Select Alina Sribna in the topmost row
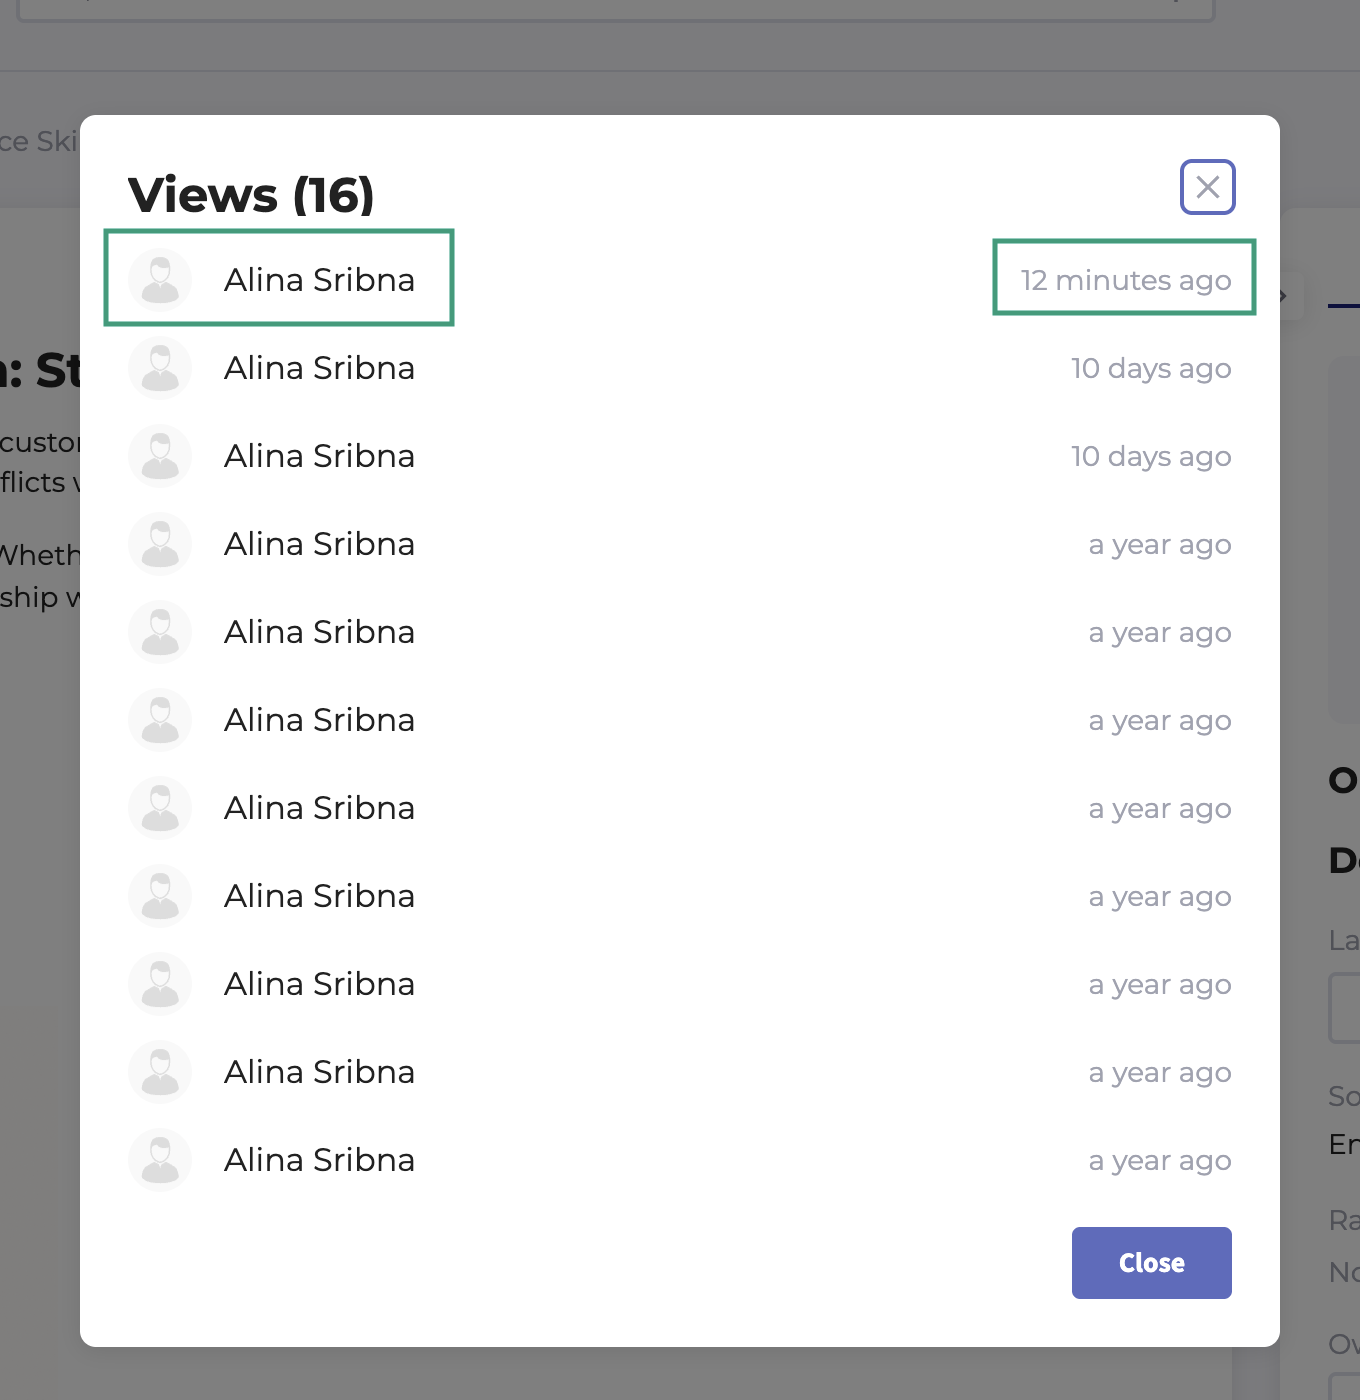This screenshot has height=1400, width=1360. click(319, 280)
